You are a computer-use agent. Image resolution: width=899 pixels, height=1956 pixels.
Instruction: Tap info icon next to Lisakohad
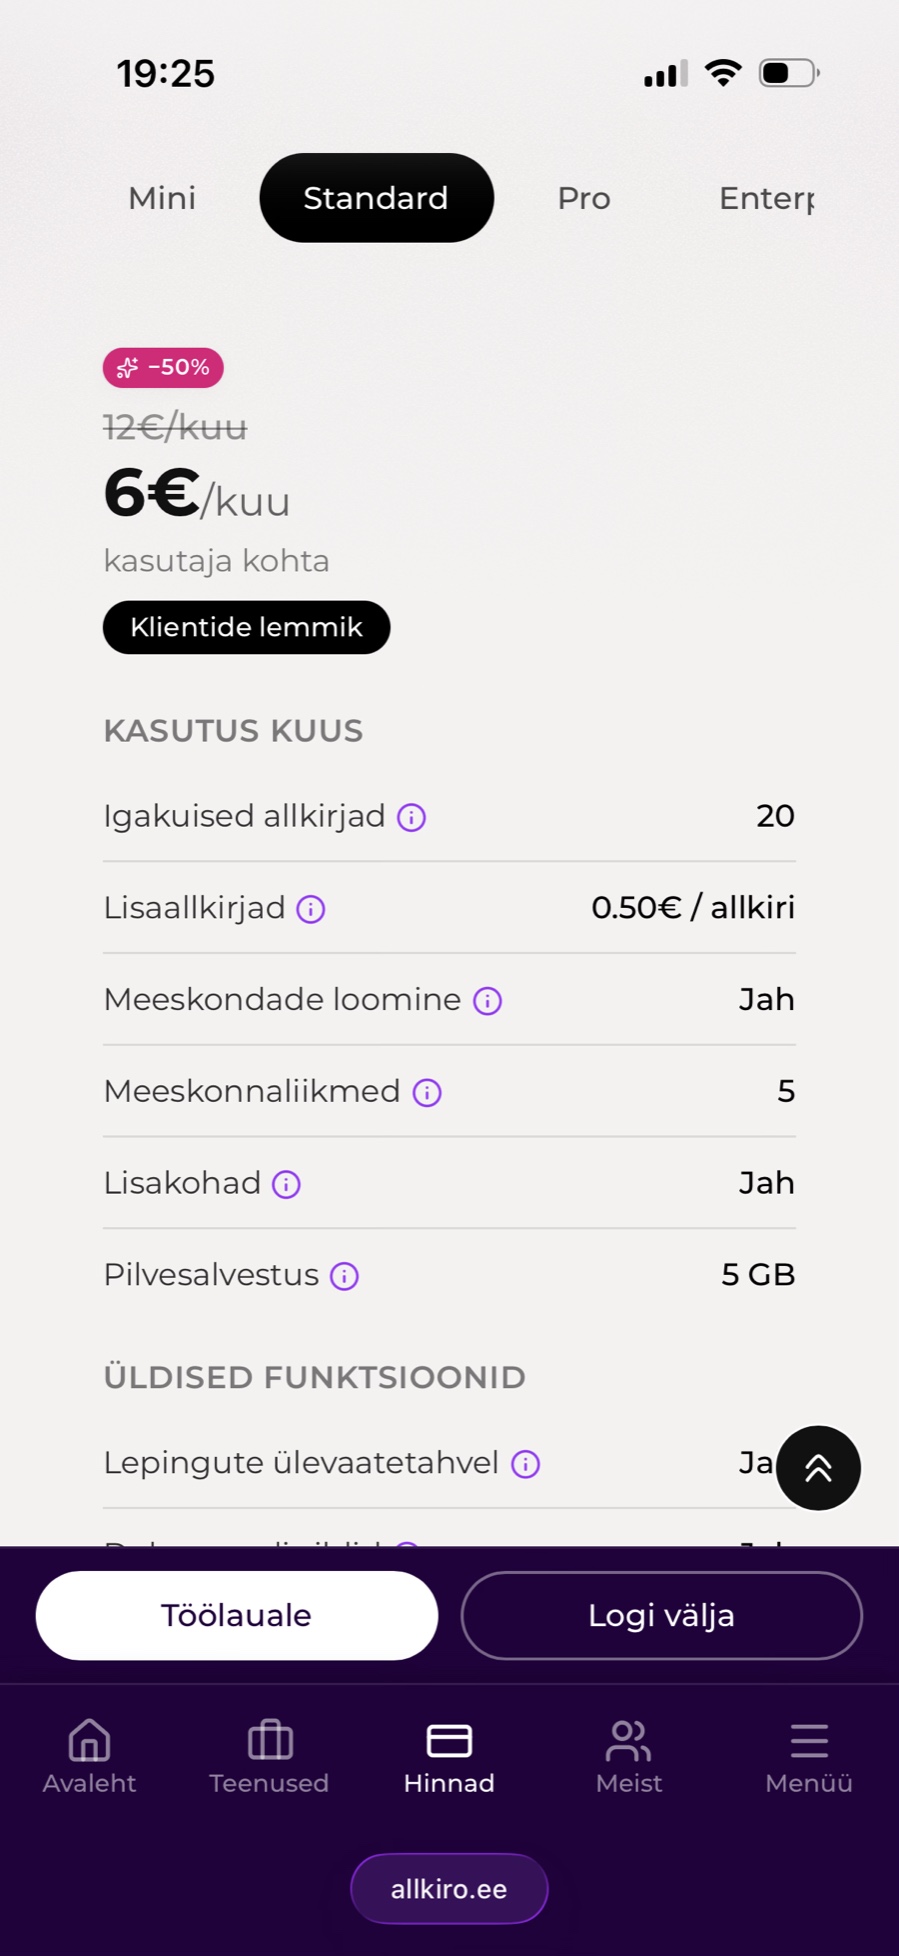(x=286, y=1185)
